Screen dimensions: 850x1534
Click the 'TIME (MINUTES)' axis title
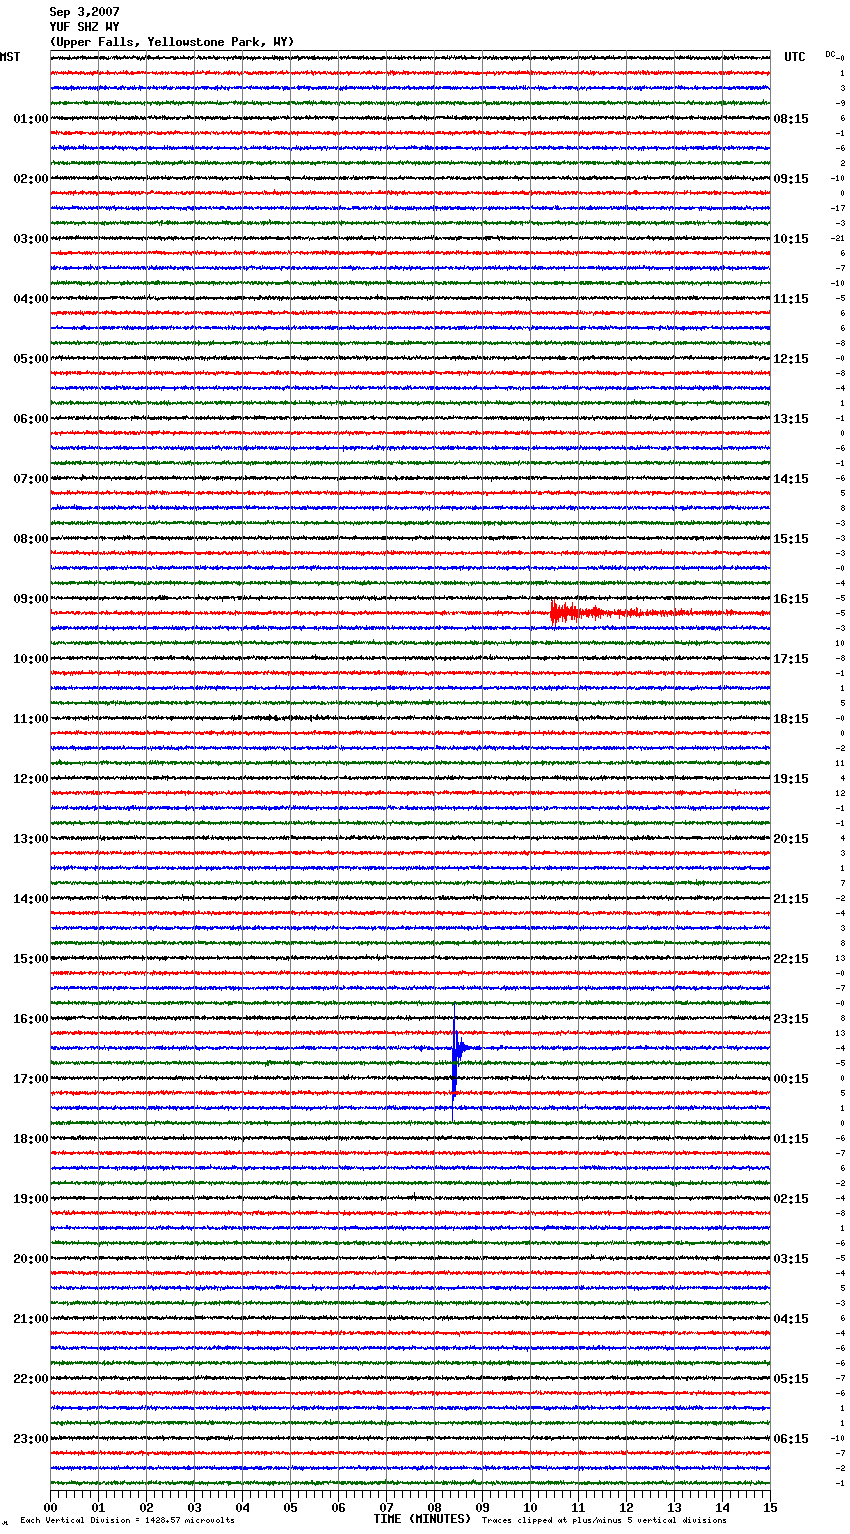(x=422, y=1519)
